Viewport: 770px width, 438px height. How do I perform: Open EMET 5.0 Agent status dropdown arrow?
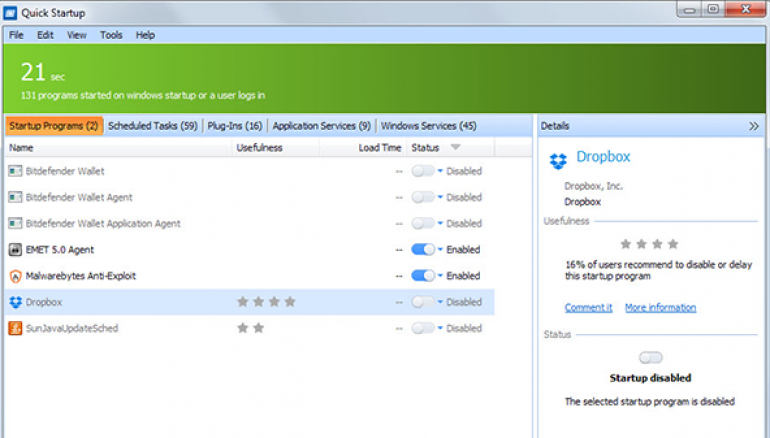[x=440, y=249]
